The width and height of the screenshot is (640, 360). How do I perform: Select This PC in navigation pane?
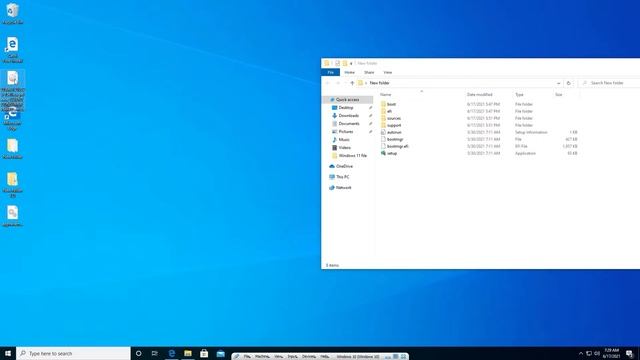tap(342, 177)
